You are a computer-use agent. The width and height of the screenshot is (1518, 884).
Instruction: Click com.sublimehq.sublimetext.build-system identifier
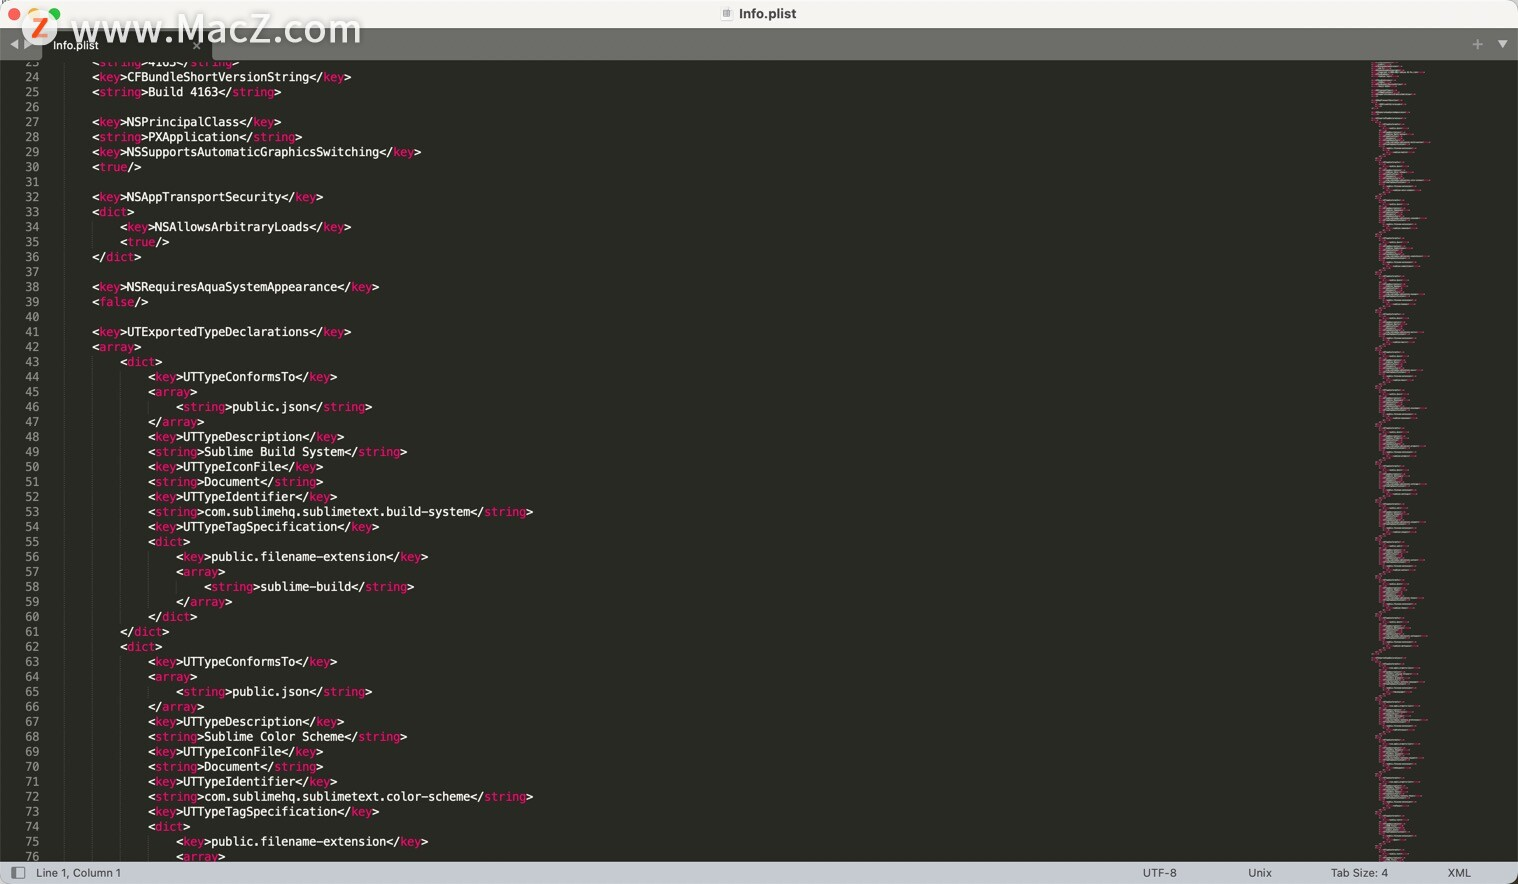point(338,512)
